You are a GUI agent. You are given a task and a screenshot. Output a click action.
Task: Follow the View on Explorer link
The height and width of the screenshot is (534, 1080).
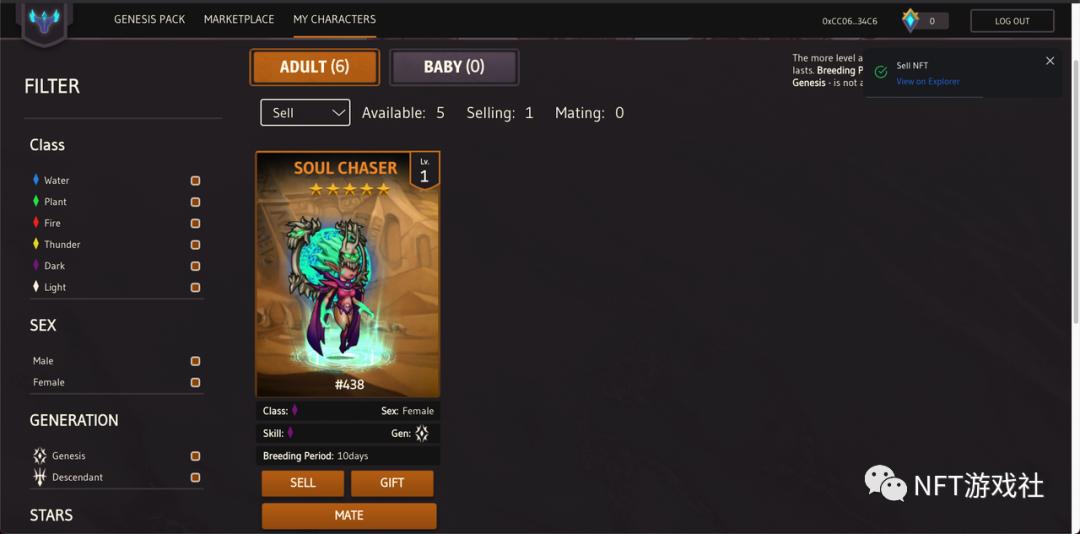(928, 81)
